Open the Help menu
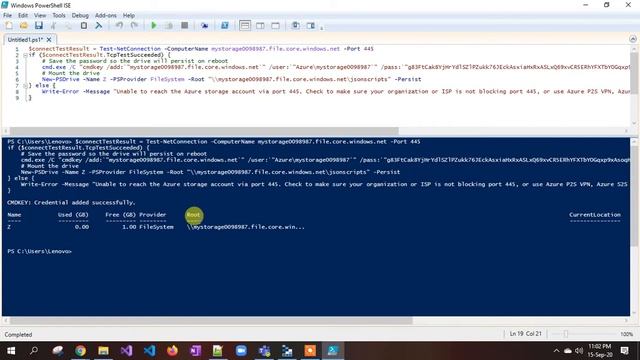This screenshot has height=360, width=640. click(x=129, y=15)
